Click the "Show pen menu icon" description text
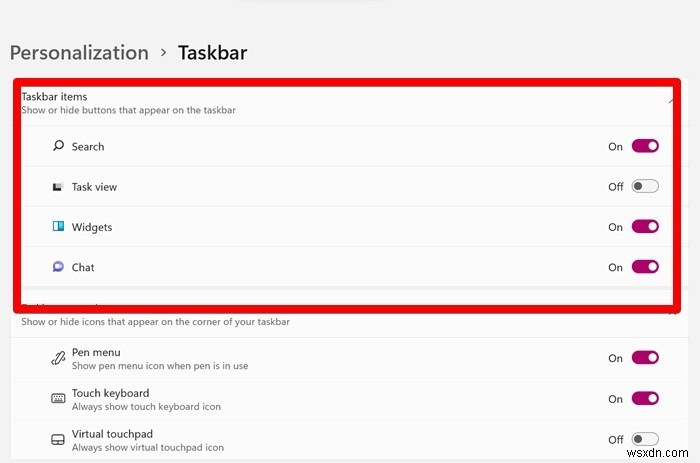The width and height of the screenshot is (700, 463). pyautogui.click(x=160, y=366)
